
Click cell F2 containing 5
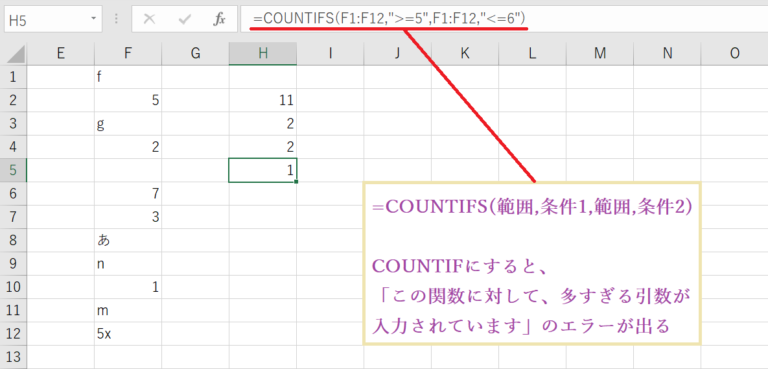[x=128, y=100]
